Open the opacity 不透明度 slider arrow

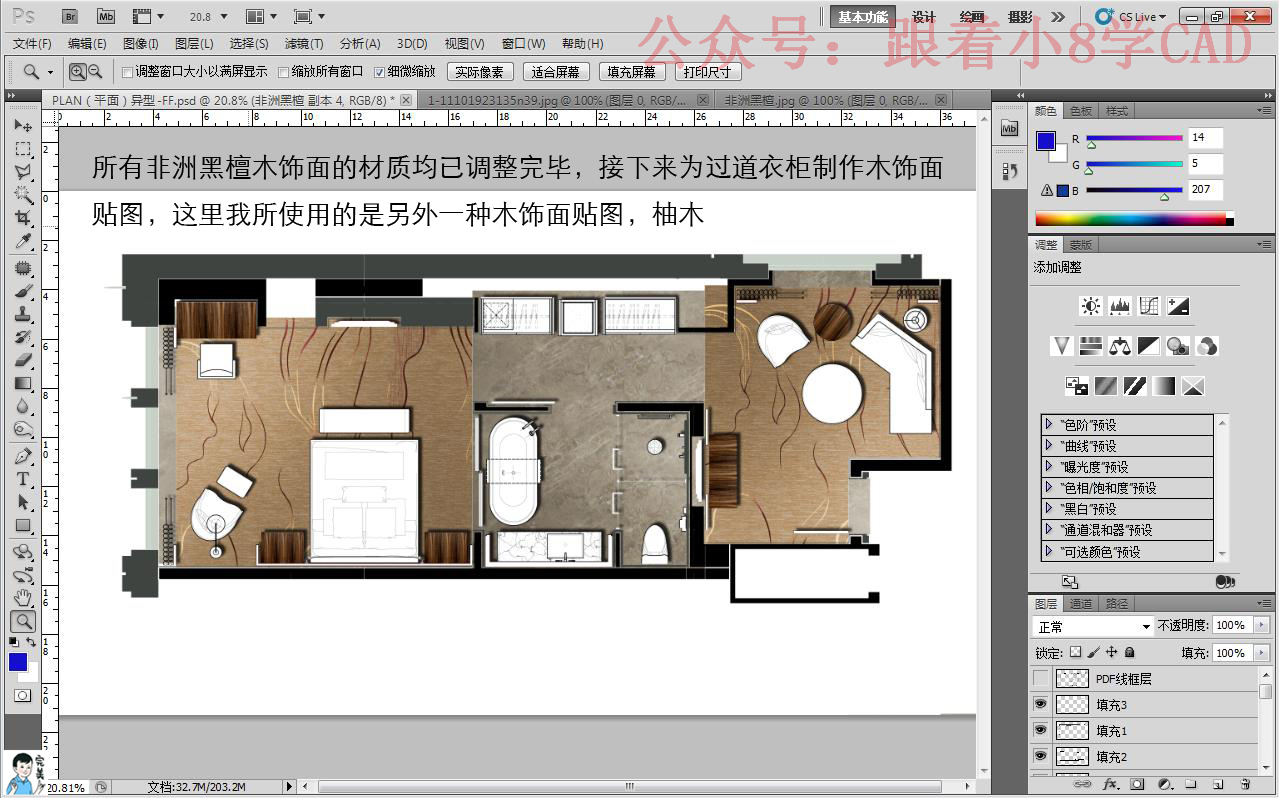point(1261,625)
